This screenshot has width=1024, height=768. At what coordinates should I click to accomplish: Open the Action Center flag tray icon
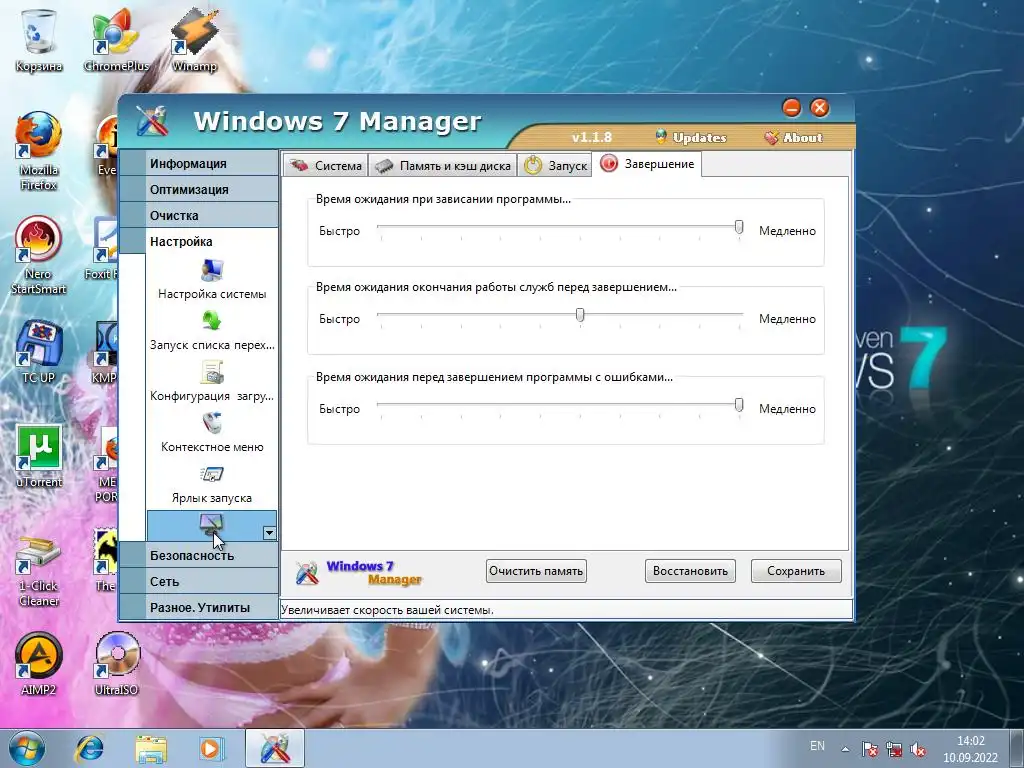pos(870,750)
